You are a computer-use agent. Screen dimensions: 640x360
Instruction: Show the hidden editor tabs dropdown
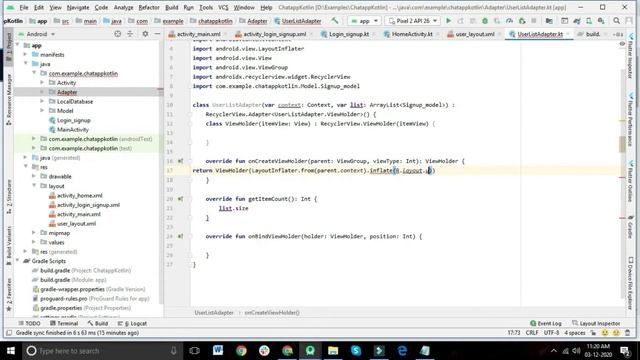click(618, 34)
